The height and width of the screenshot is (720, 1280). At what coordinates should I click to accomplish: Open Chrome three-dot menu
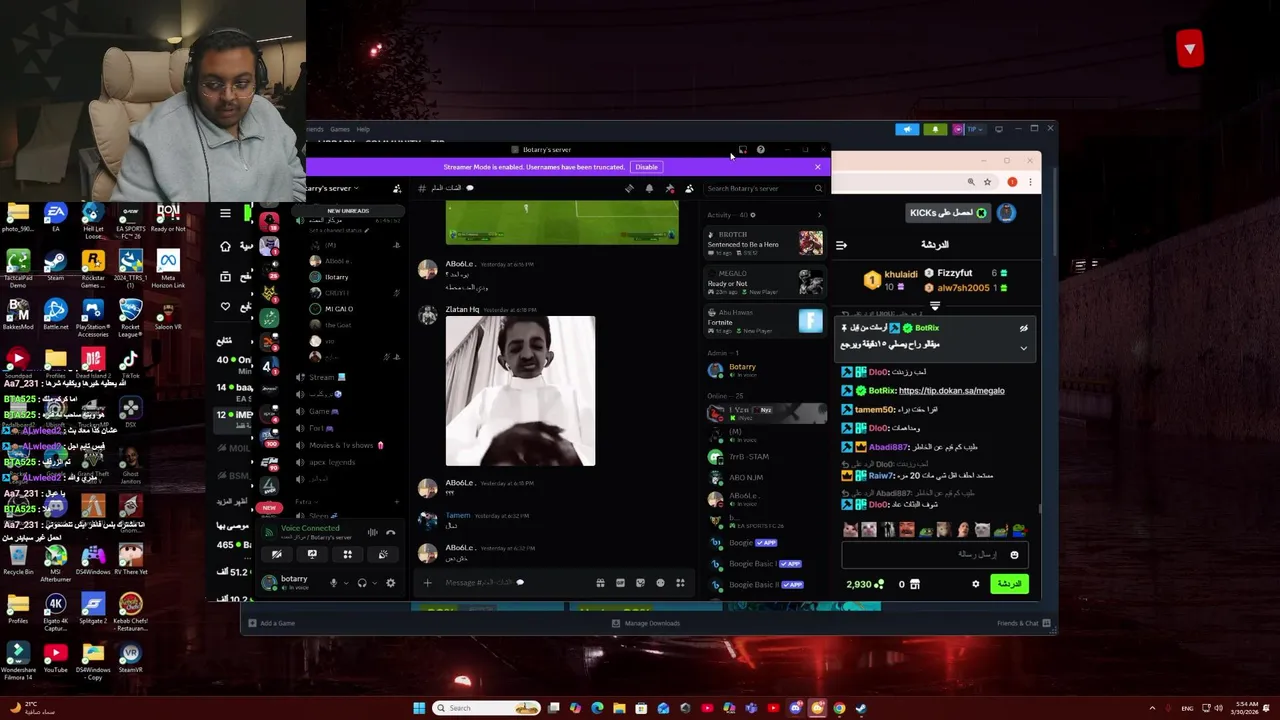(x=1030, y=182)
